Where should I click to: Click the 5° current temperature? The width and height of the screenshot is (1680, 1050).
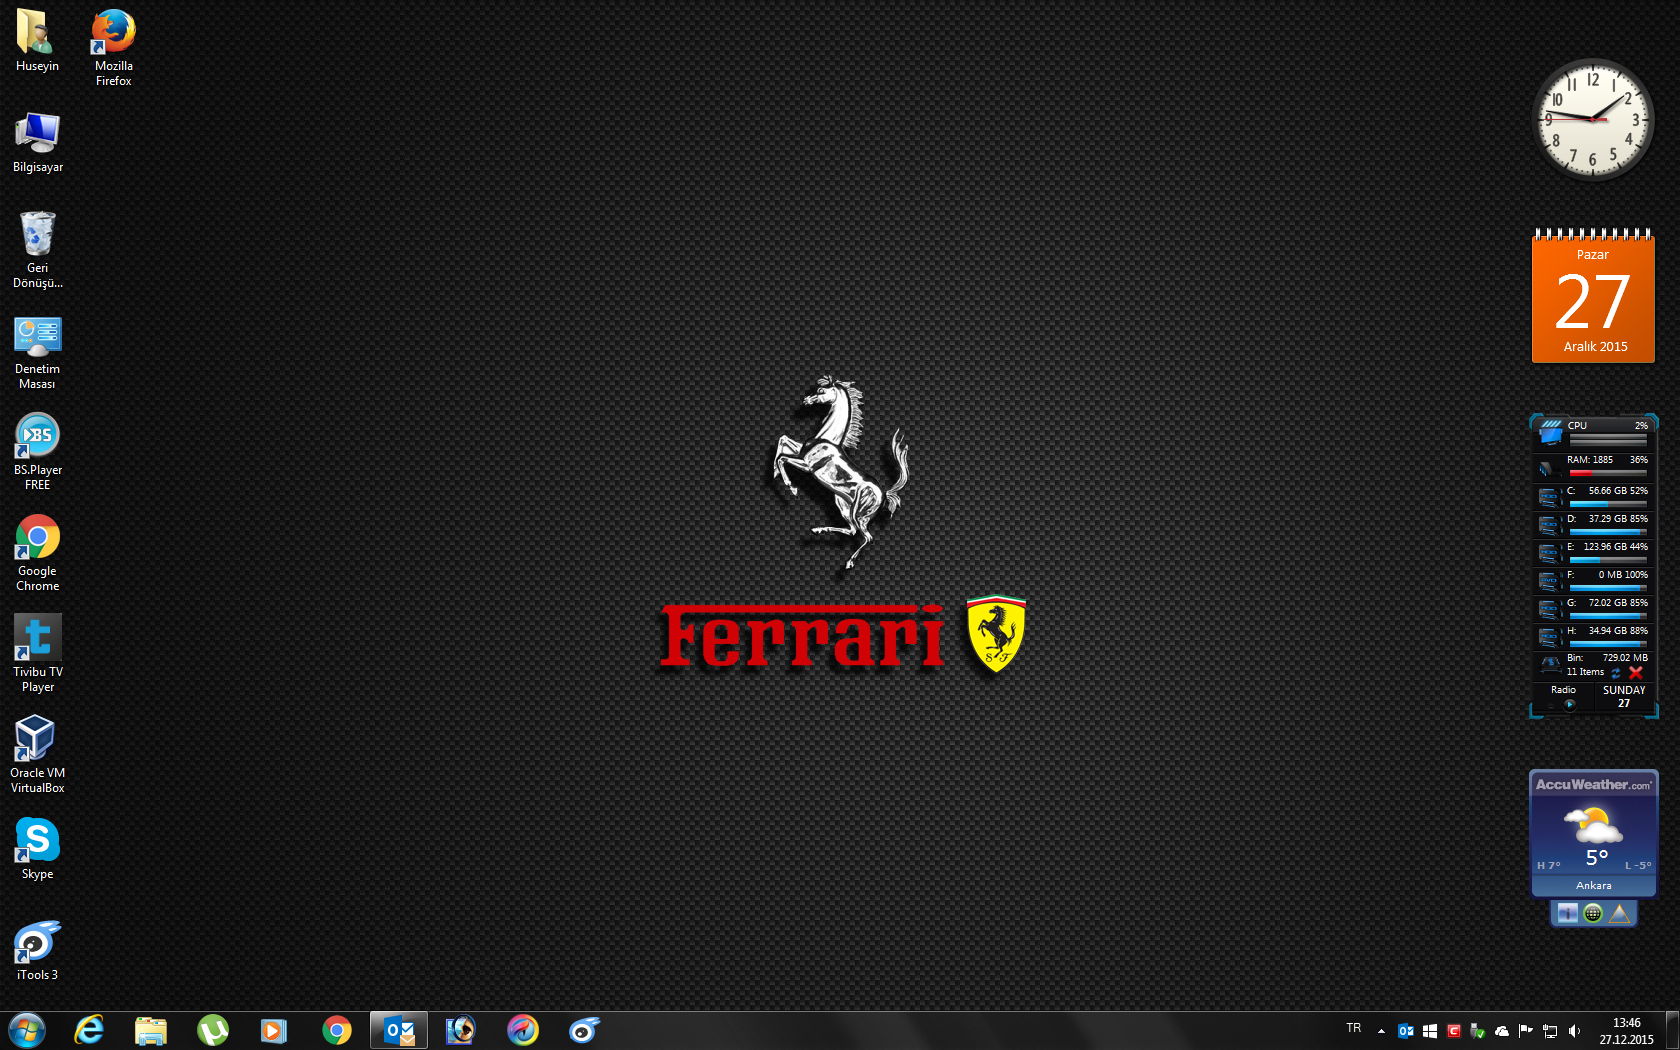pos(1596,858)
